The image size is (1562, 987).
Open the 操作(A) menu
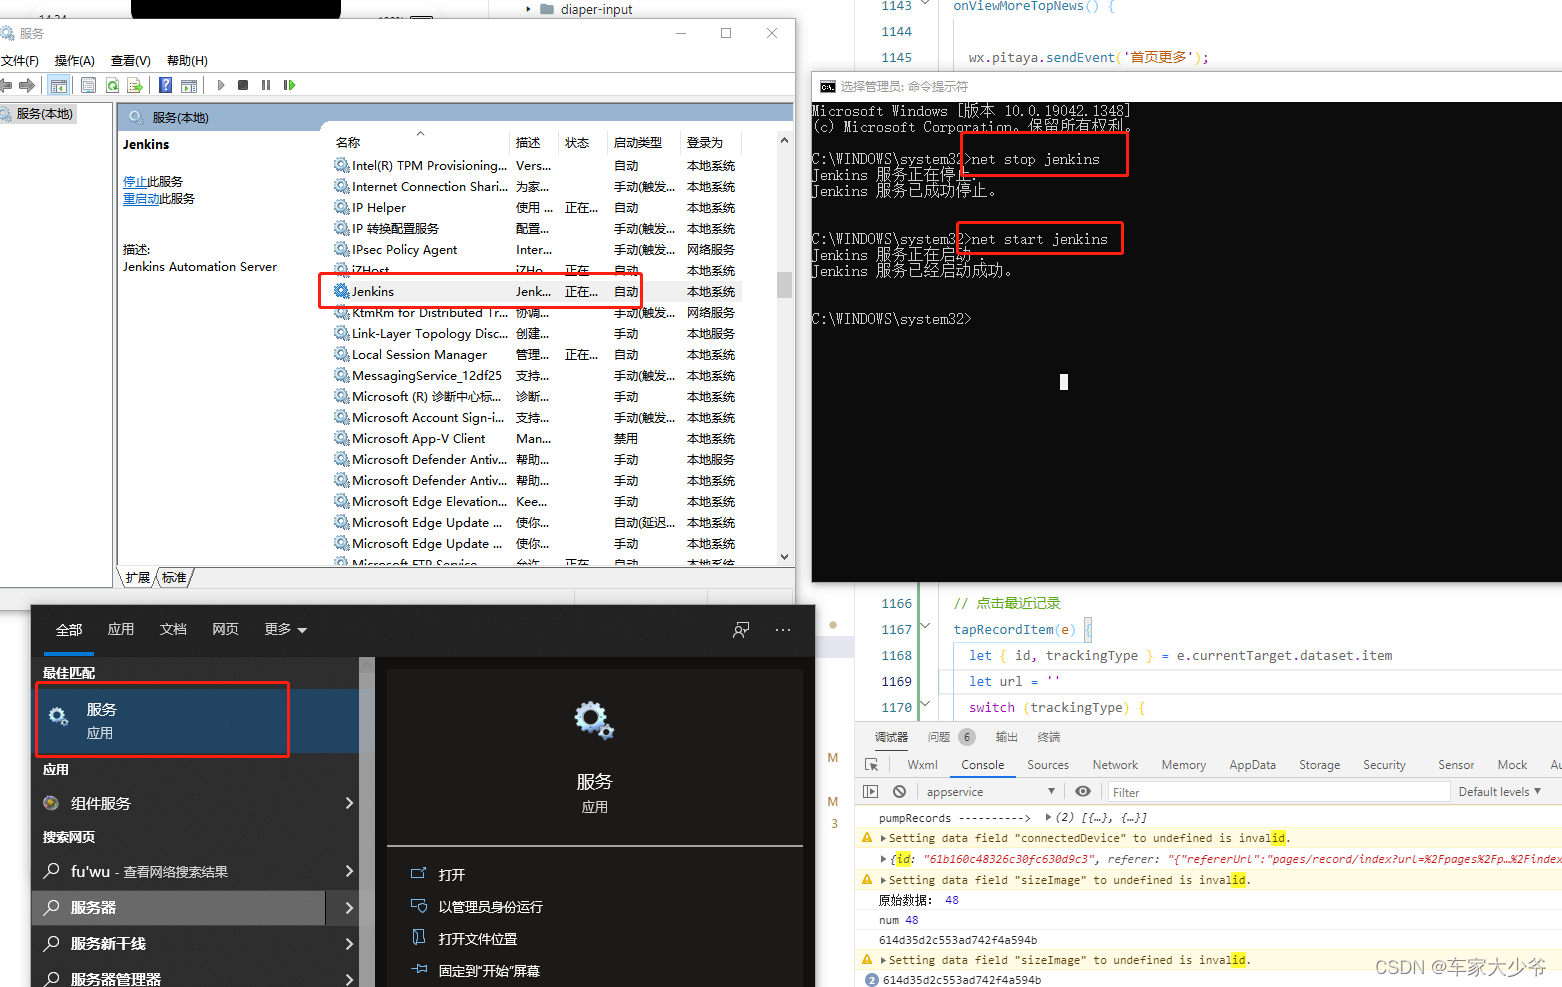pos(75,61)
